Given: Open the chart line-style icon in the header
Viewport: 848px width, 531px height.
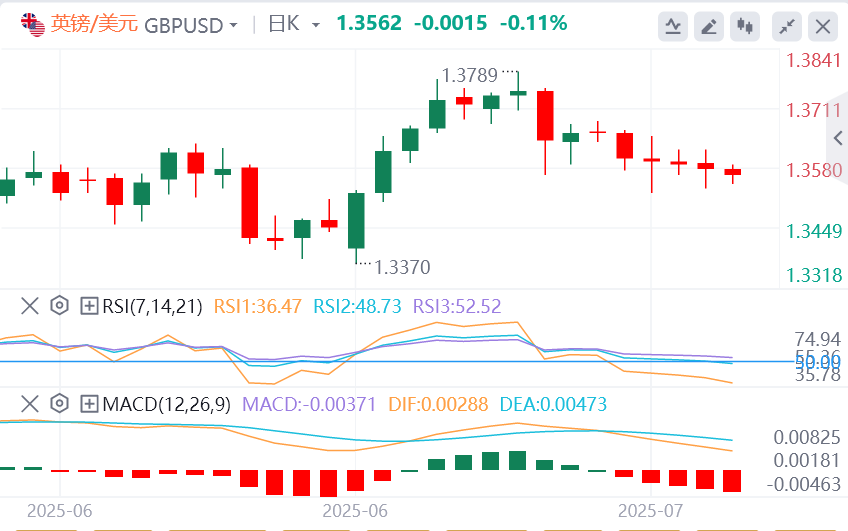Looking at the screenshot, I should (x=673, y=26).
